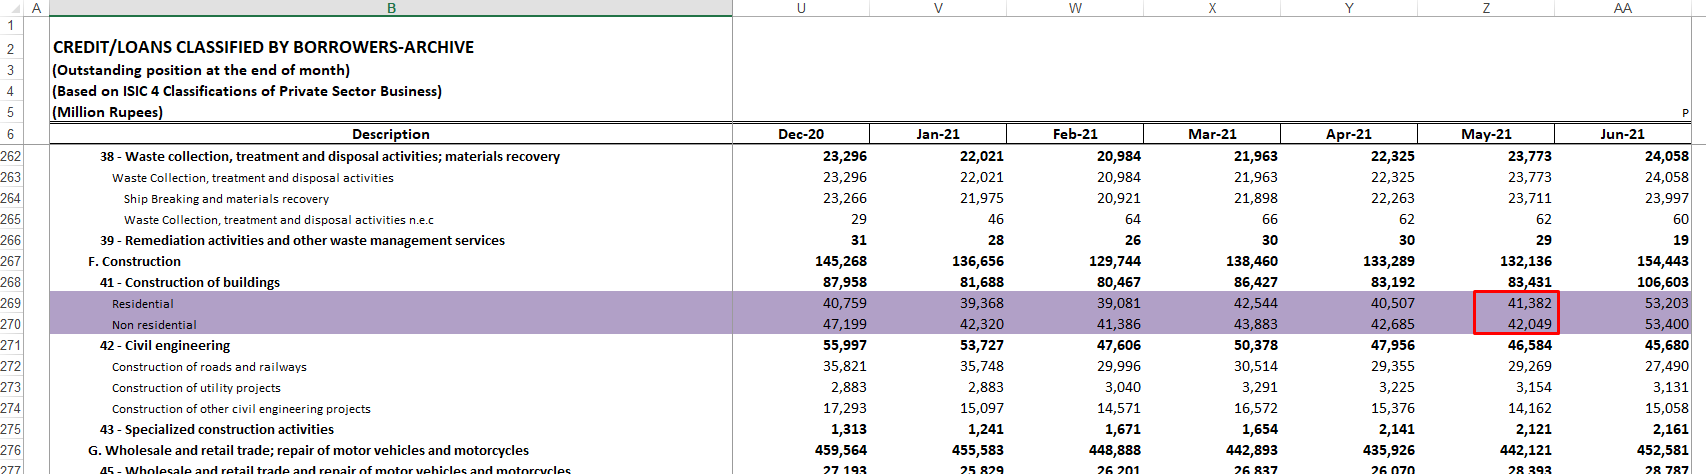This screenshot has height=474, width=1706.
Task: Click 'Ship Breaking and materials recovery' label
Action: pyautogui.click(x=226, y=198)
